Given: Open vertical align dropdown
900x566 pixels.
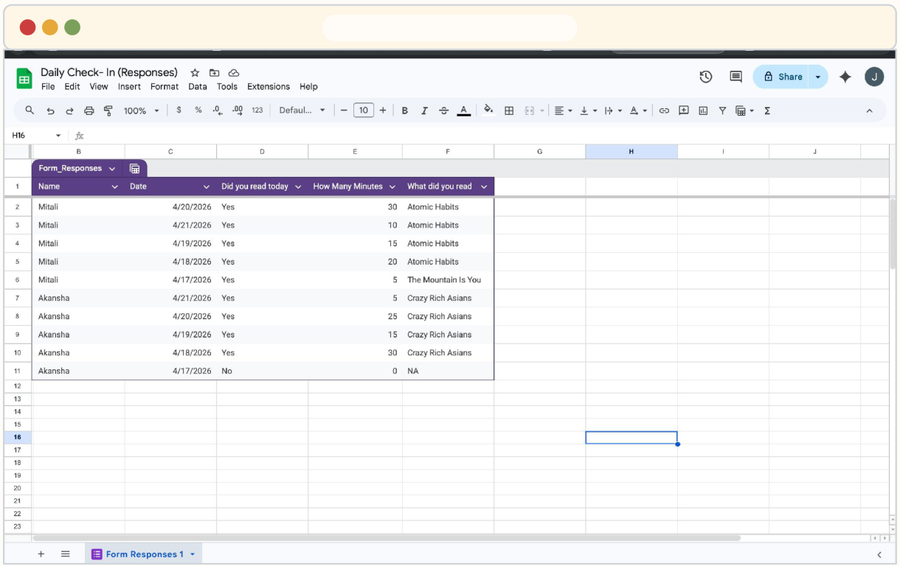Looking at the screenshot, I should point(588,111).
